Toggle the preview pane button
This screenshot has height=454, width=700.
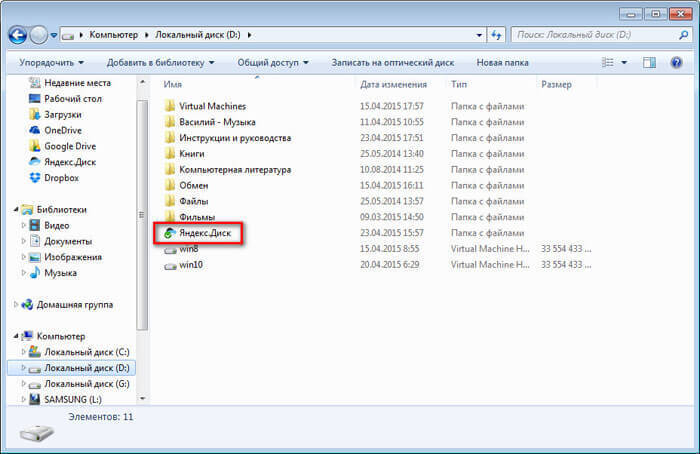(x=649, y=62)
